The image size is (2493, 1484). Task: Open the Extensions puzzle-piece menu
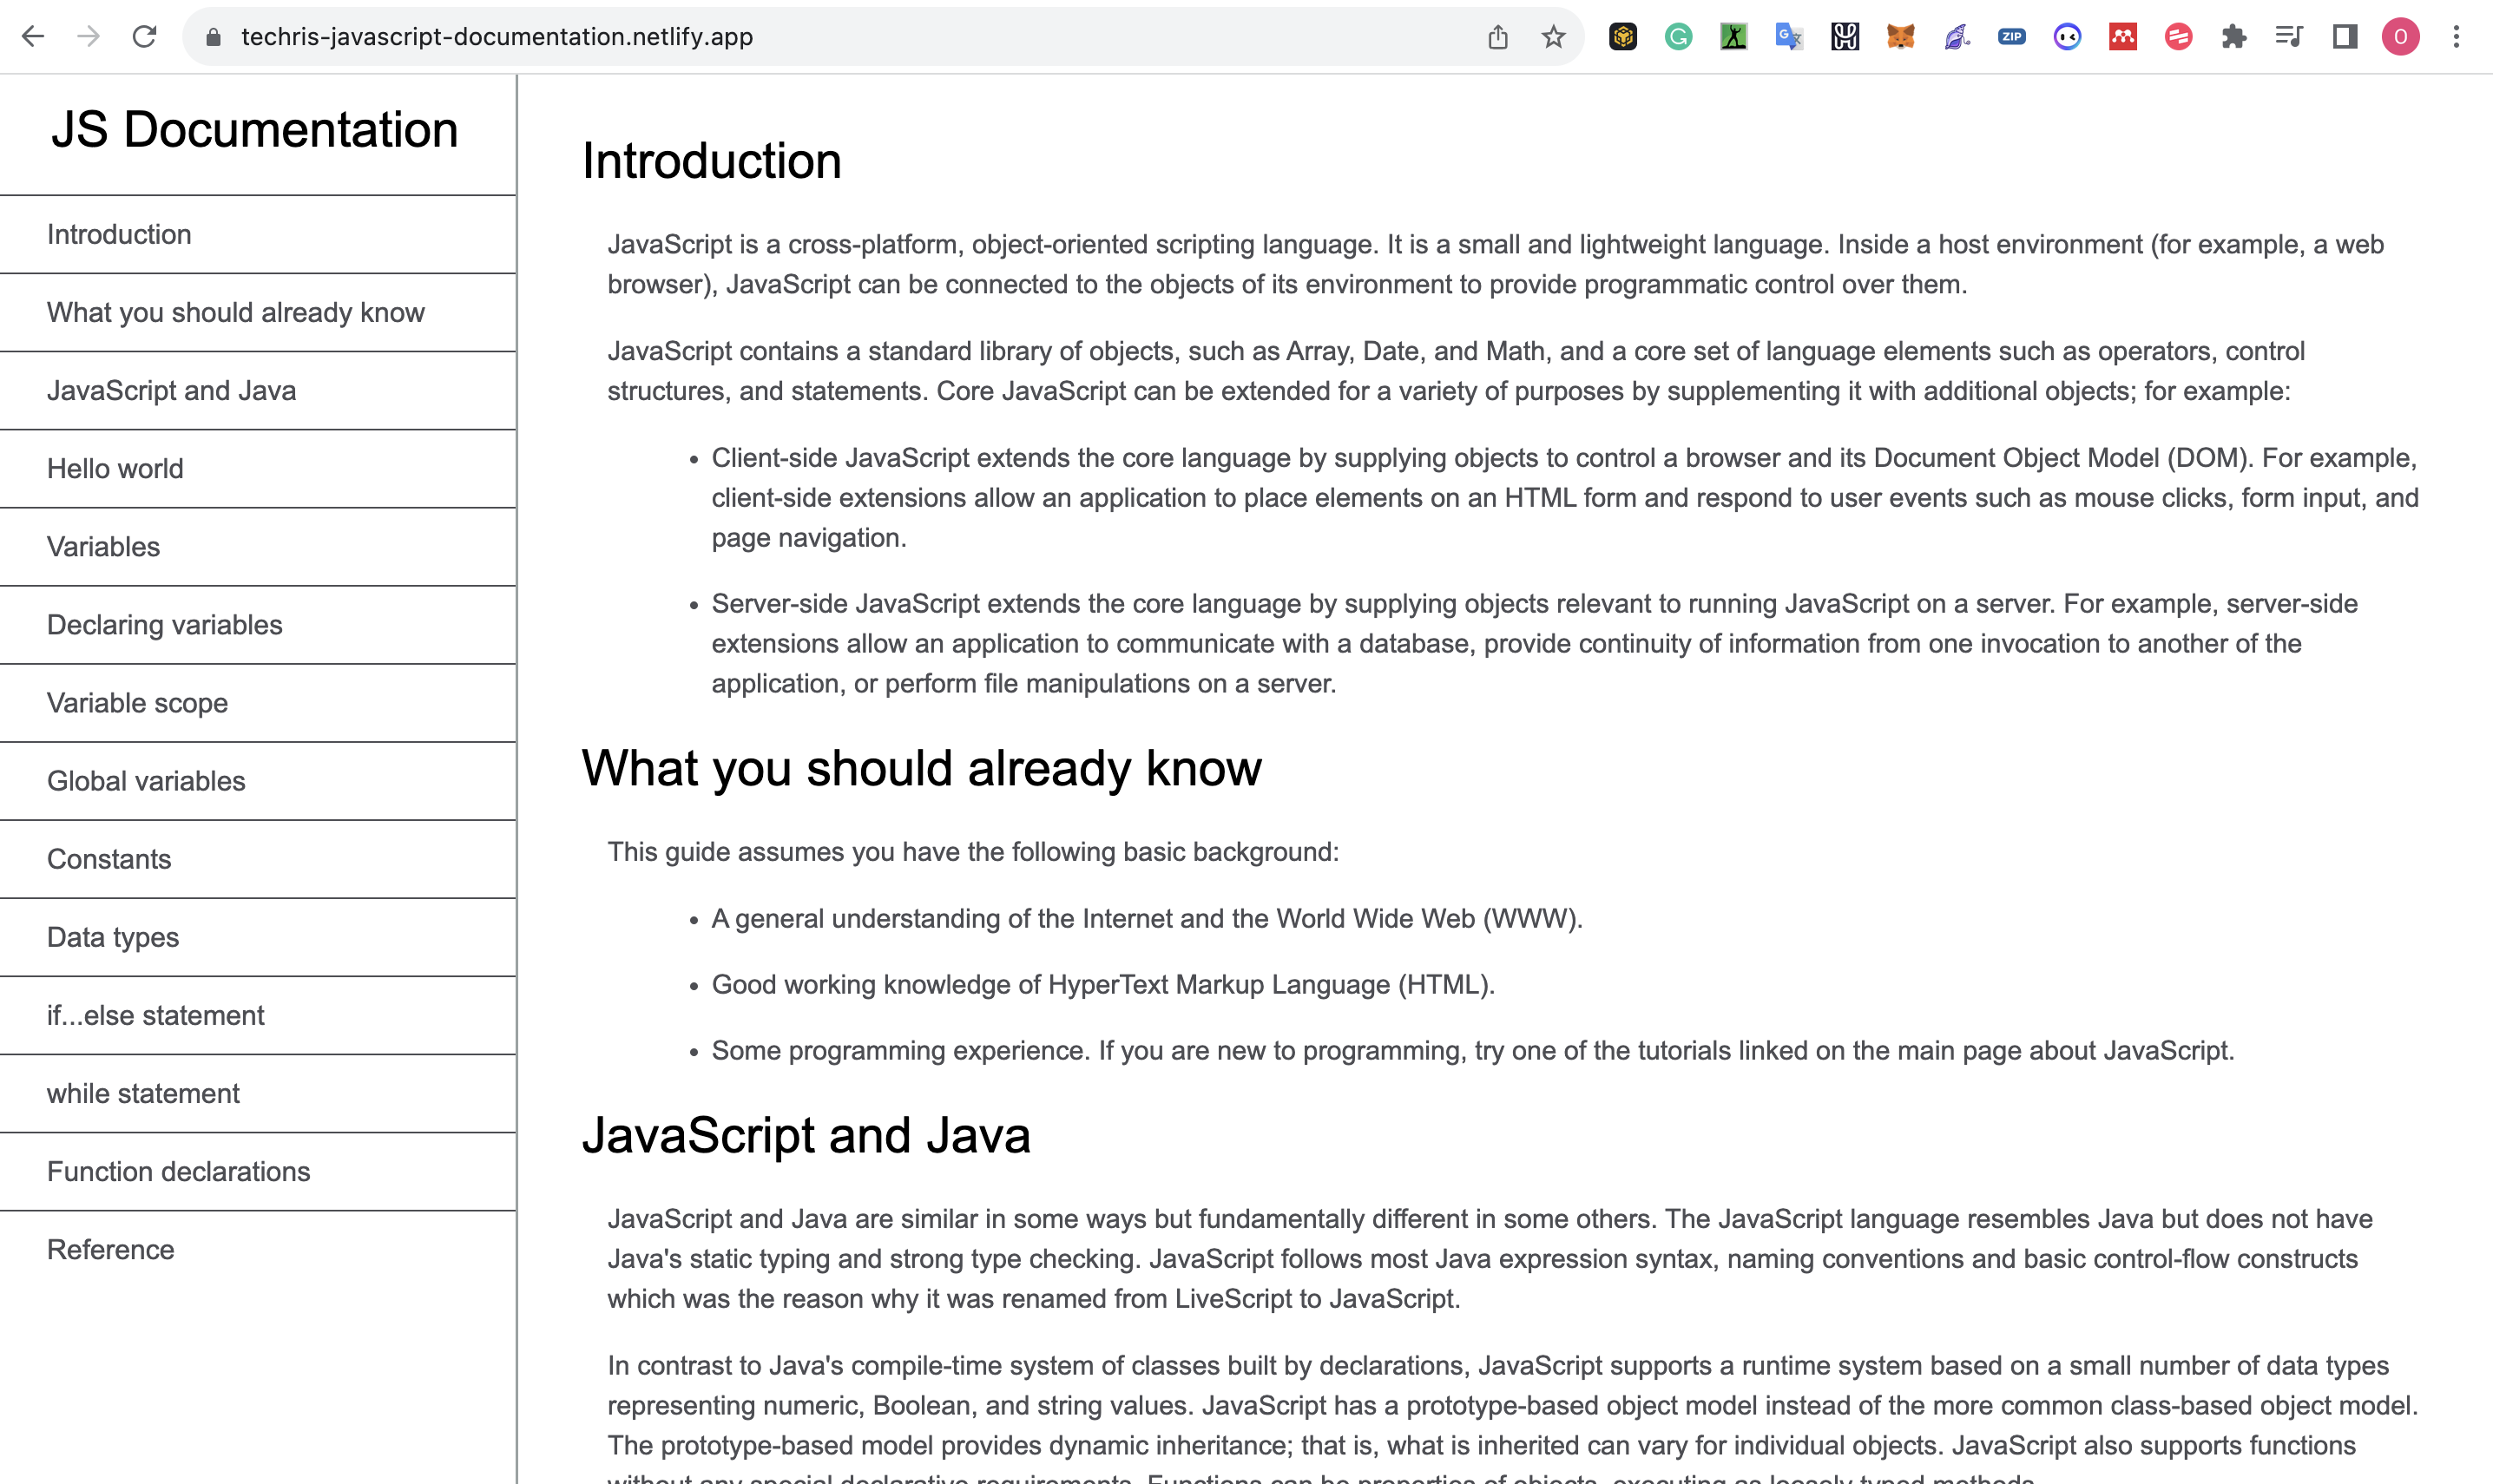(x=2233, y=37)
